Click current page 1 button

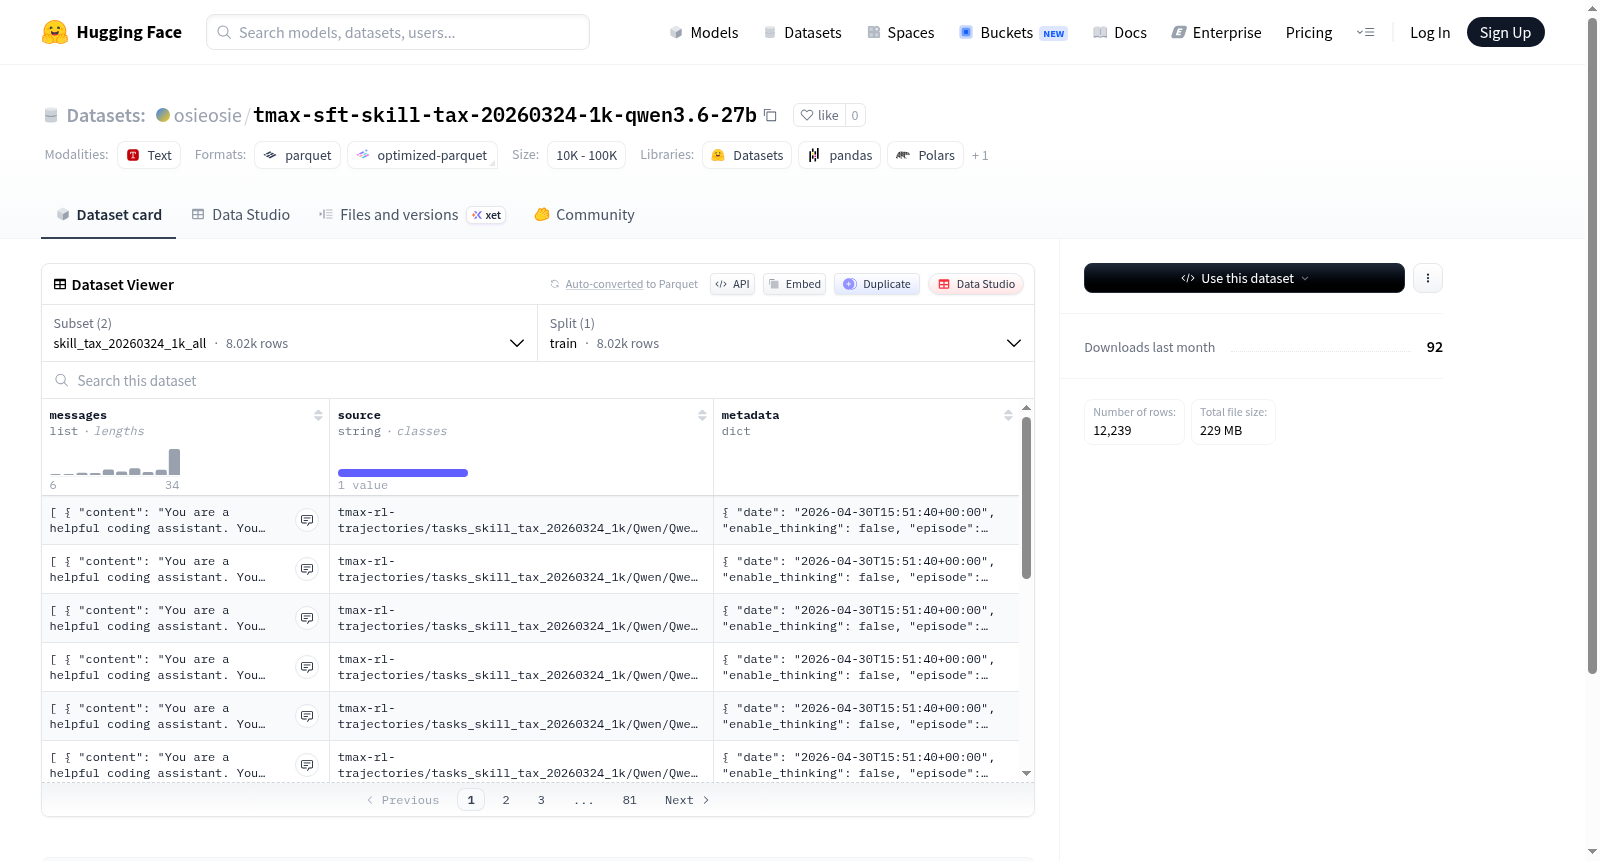(471, 800)
